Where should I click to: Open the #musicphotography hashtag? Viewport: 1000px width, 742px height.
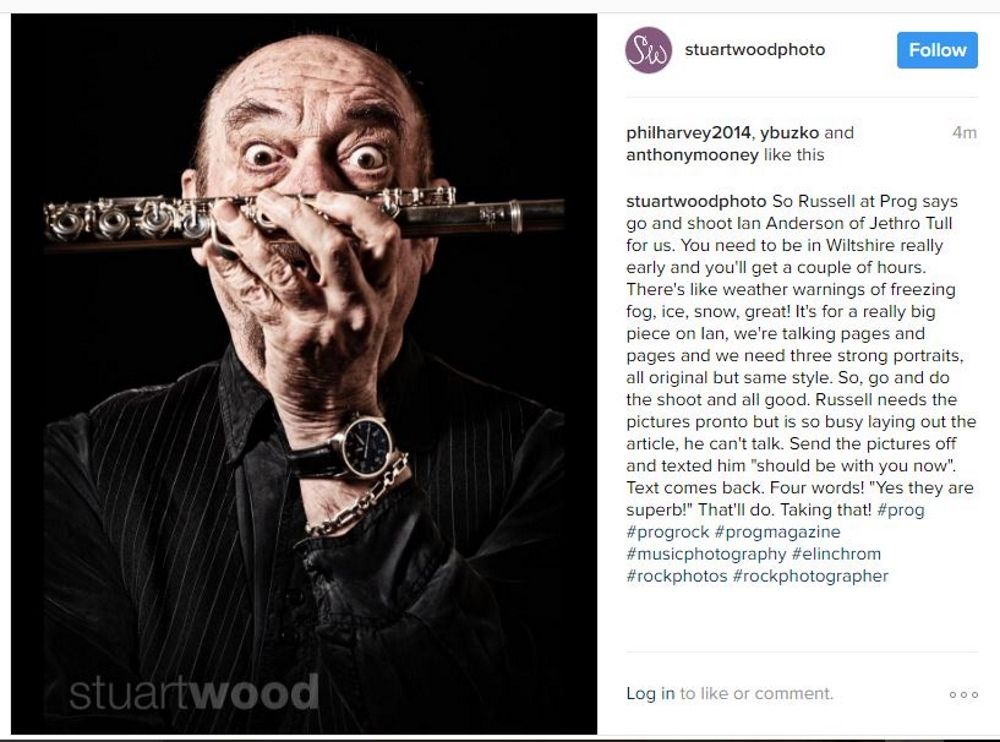pyautogui.click(x=706, y=554)
